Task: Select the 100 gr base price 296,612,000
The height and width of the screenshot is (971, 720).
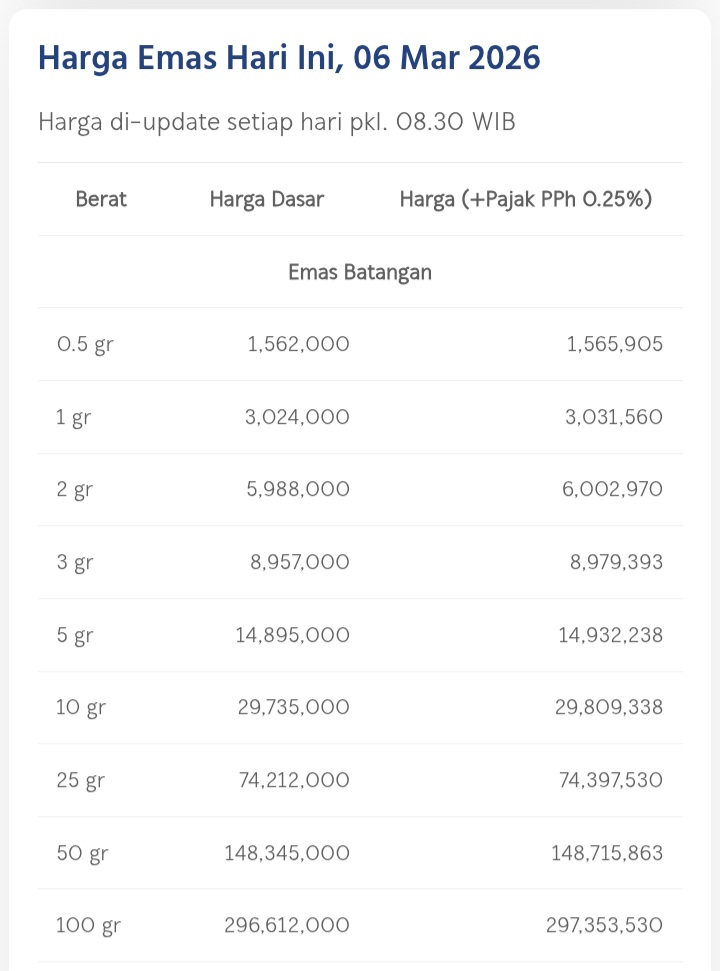Action: click(287, 925)
